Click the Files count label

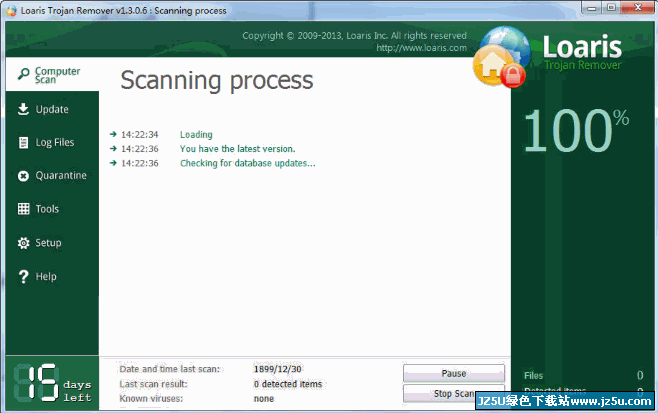pos(533,375)
